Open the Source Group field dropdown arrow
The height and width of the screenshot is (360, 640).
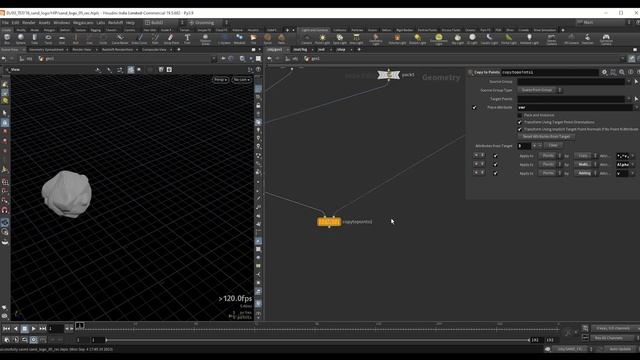tap(629, 82)
